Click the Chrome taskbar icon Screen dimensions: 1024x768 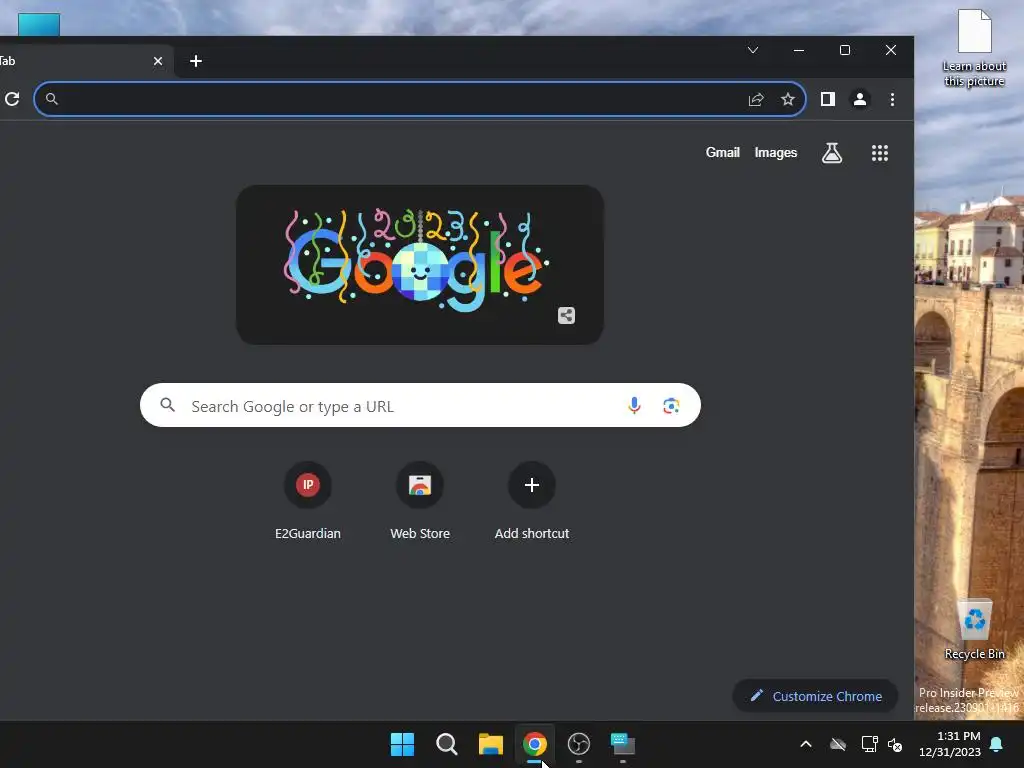pyautogui.click(x=535, y=744)
